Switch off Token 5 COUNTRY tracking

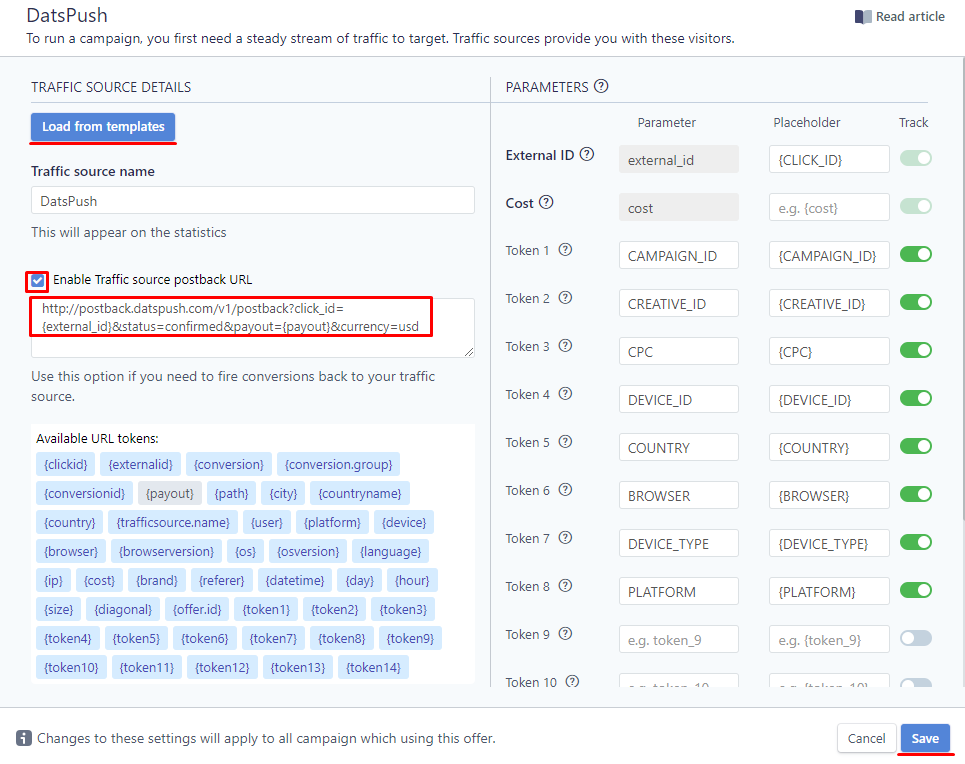click(x=915, y=446)
